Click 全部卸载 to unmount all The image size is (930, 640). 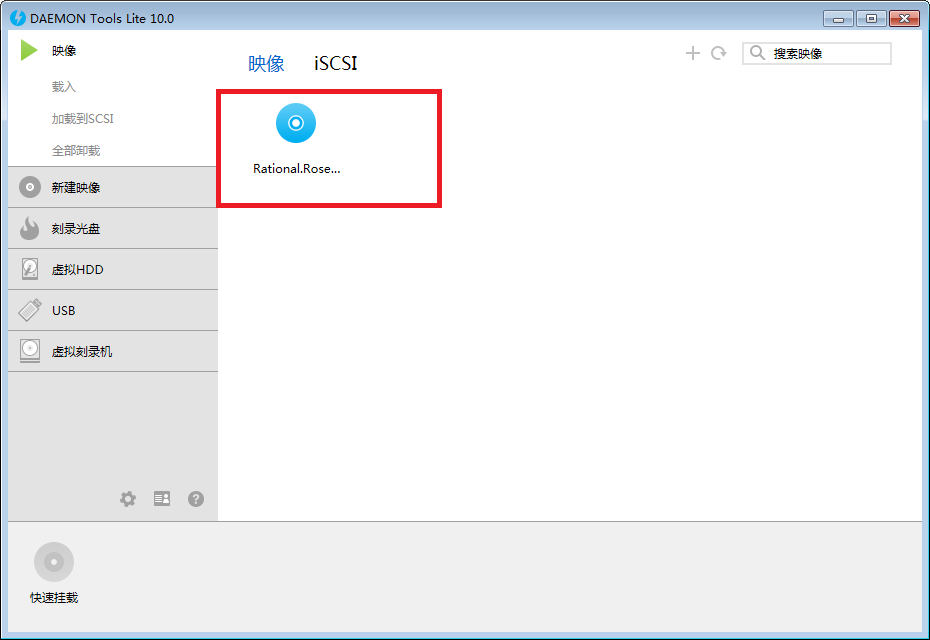click(76, 151)
